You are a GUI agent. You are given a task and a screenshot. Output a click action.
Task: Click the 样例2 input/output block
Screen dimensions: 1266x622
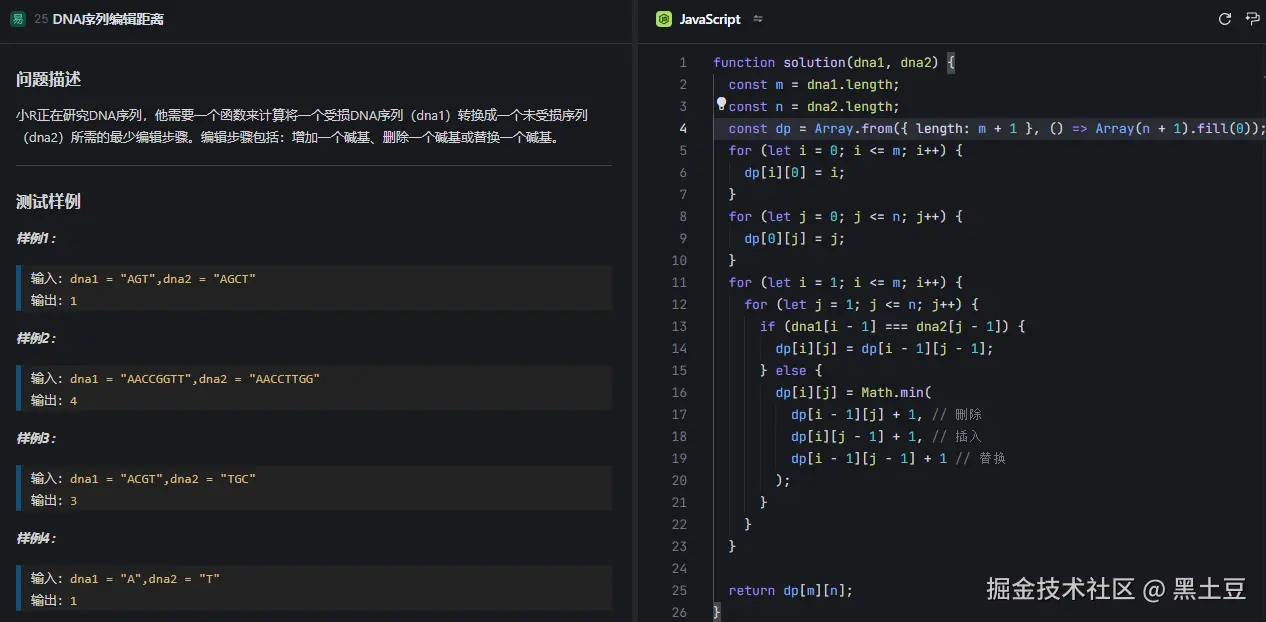[x=314, y=389]
